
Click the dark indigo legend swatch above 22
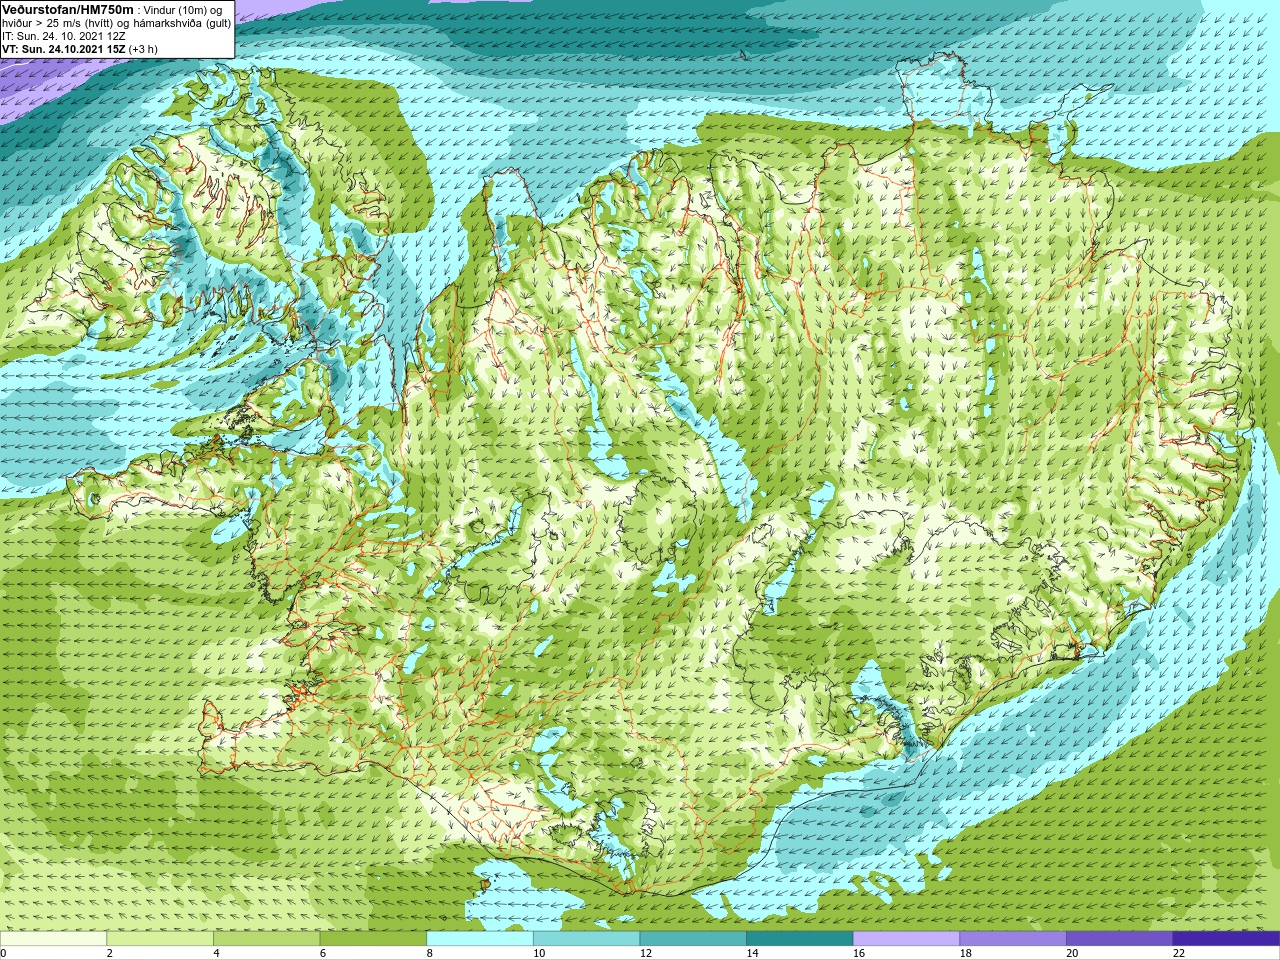pyautogui.click(x=1226, y=939)
